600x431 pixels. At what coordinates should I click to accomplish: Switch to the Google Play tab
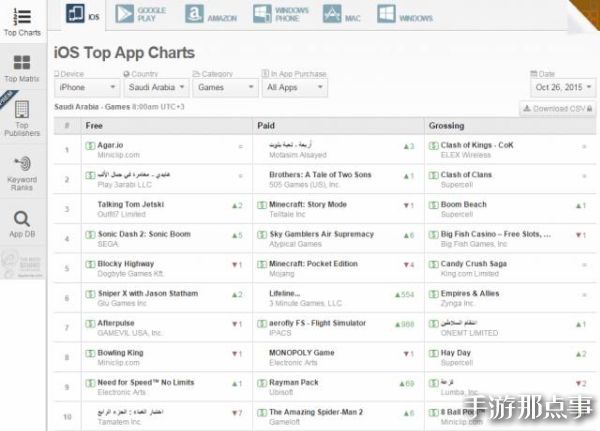(141, 14)
